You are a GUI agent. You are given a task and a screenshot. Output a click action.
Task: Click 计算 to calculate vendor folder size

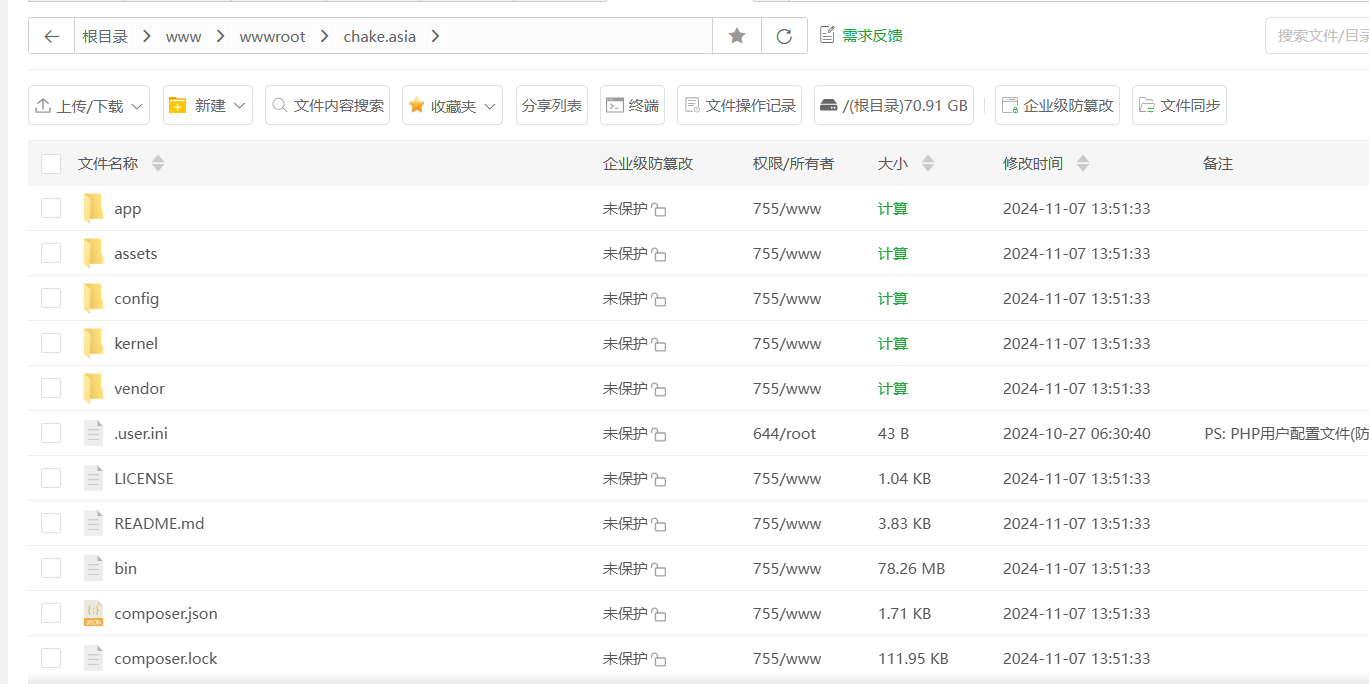892,388
